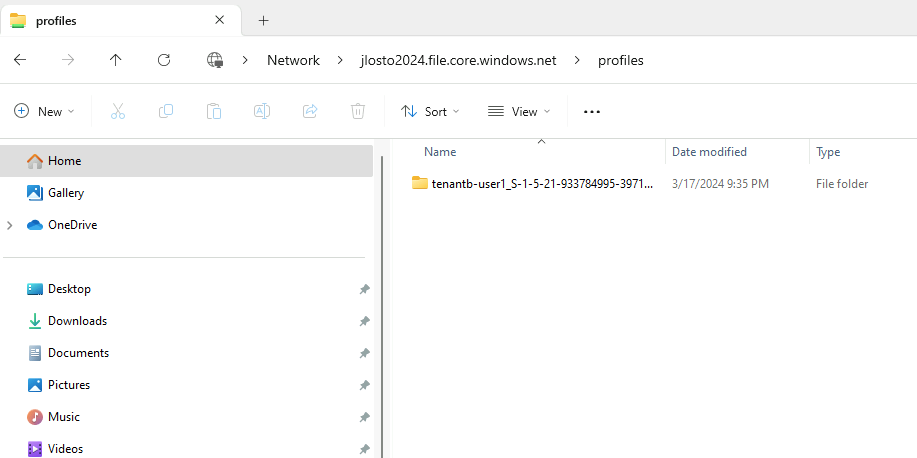917x458 pixels.
Task: Click the Cut scissors icon
Action: tap(118, 111)
